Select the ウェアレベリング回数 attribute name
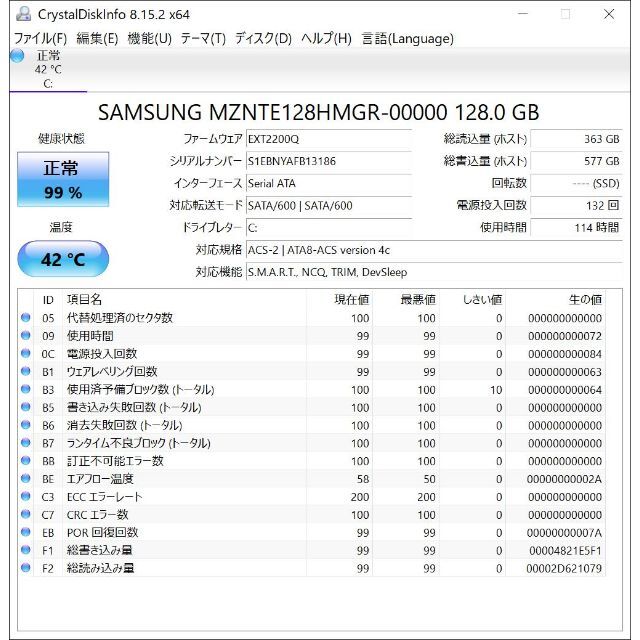Image resolution: width=640 pixels, height=640 pixels. click(x=112, y=371)
